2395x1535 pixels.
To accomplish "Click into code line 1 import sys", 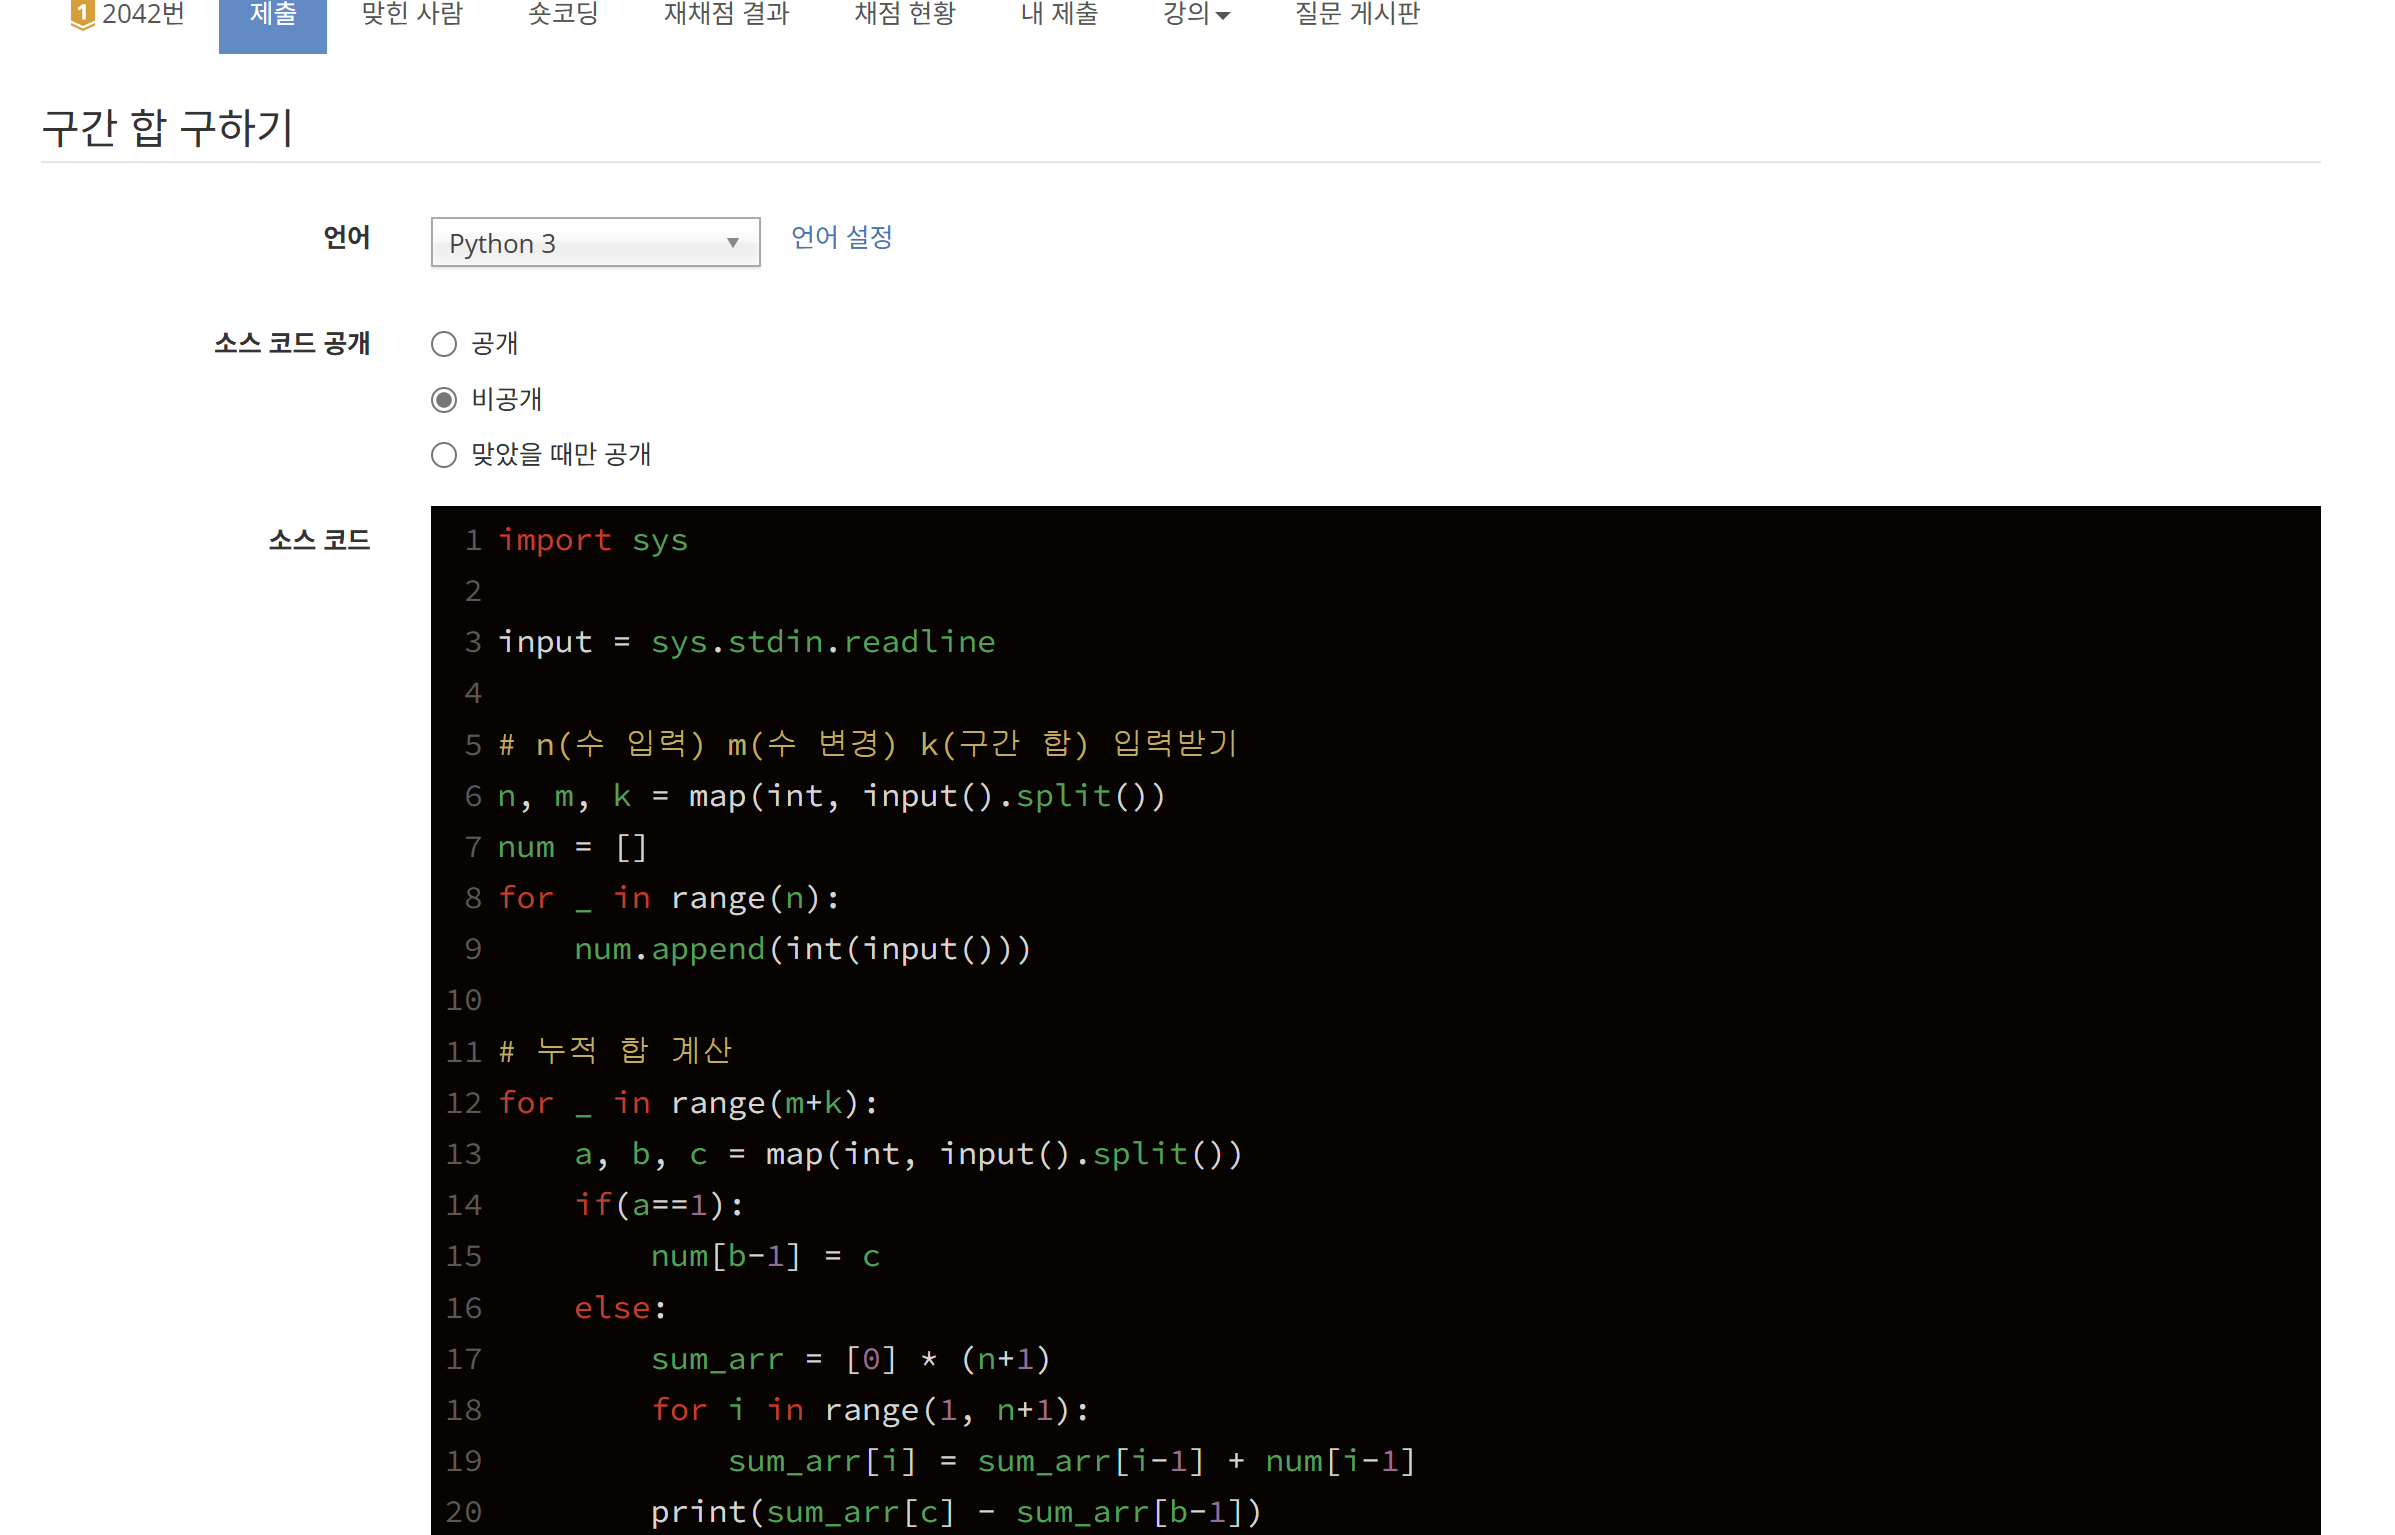I will pyautogui.click(x=593, y=540).
